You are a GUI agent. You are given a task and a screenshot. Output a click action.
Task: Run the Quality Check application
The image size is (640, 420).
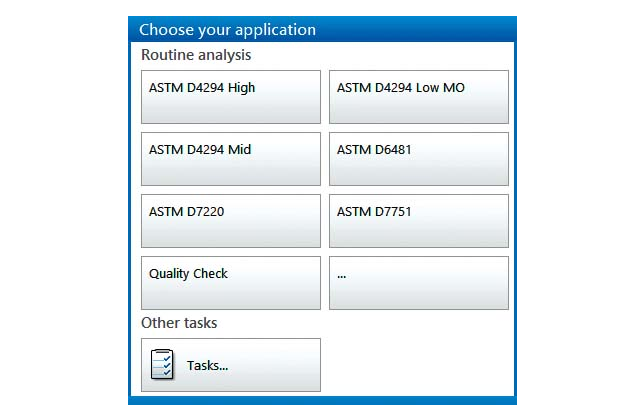(x=230, y=283)
